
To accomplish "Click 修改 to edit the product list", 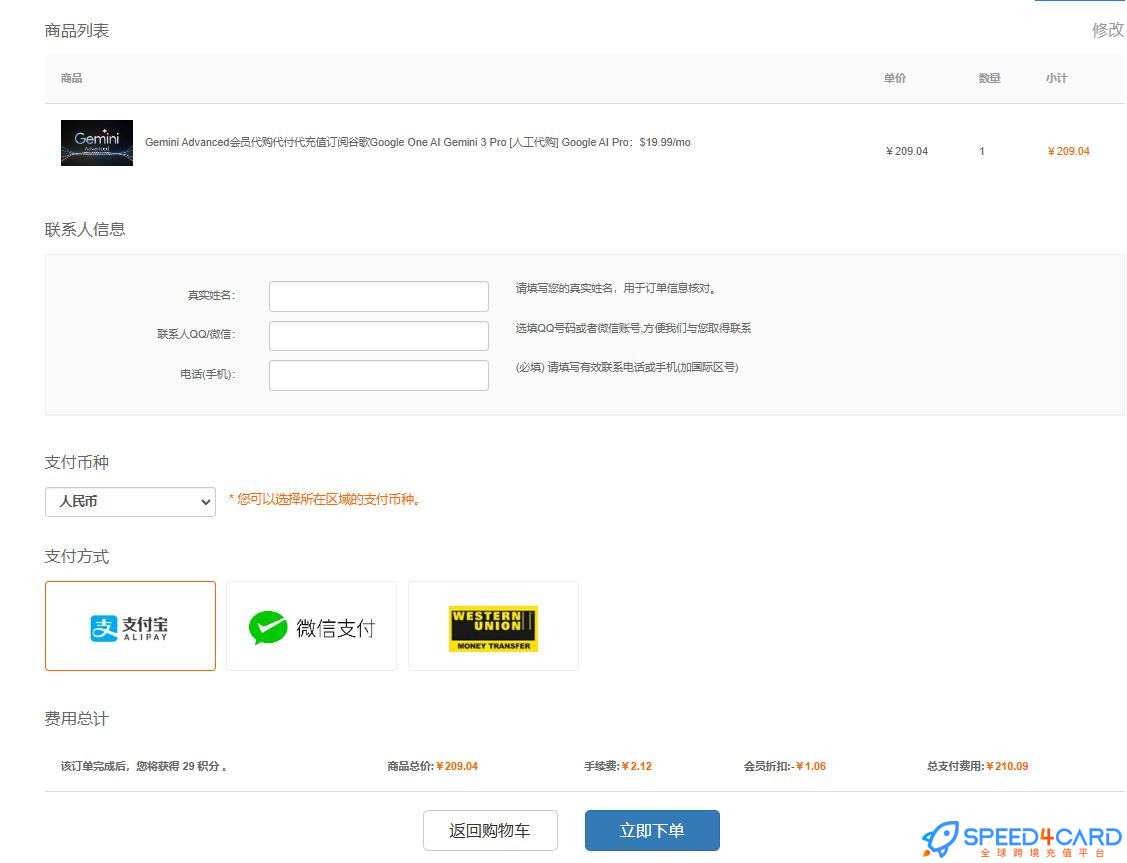I will [x=1106, y=31].
